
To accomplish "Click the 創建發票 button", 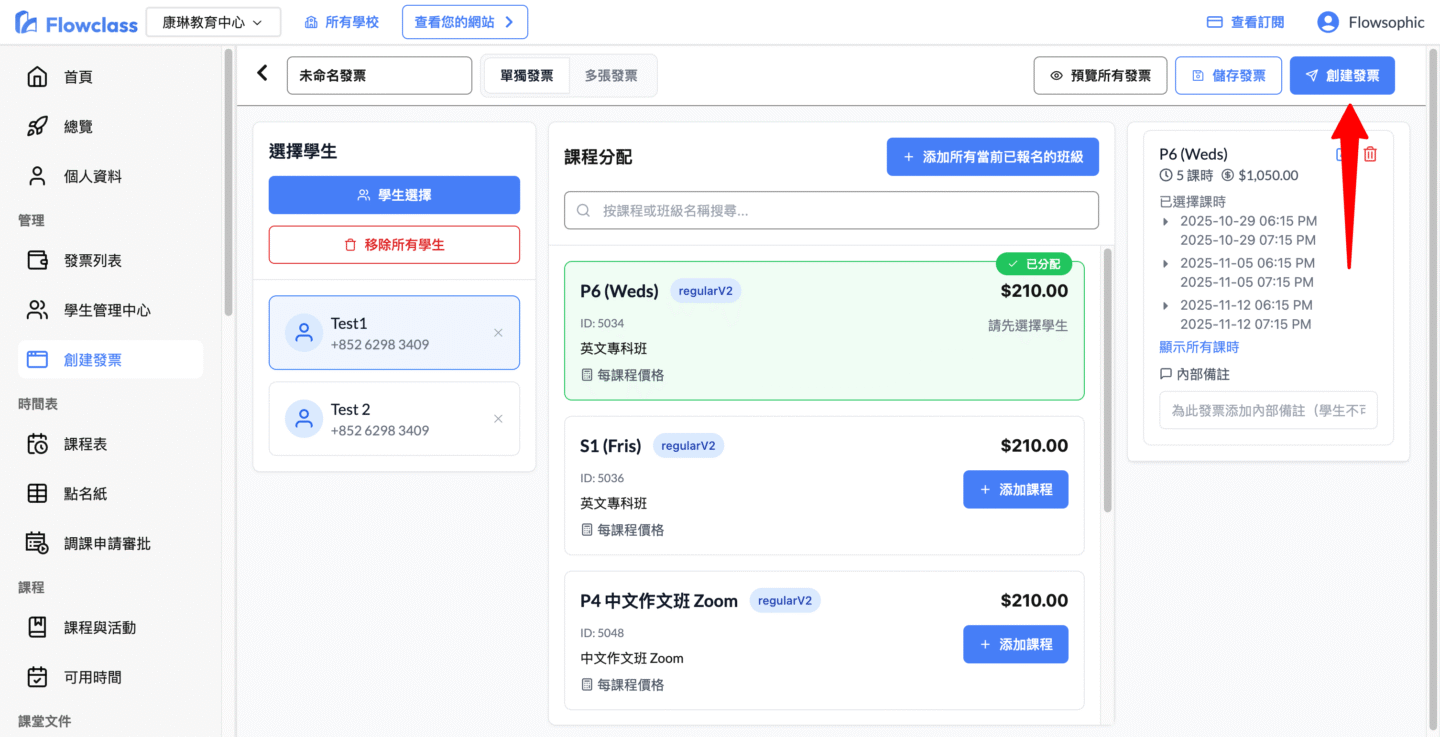I will point(1341,76).
